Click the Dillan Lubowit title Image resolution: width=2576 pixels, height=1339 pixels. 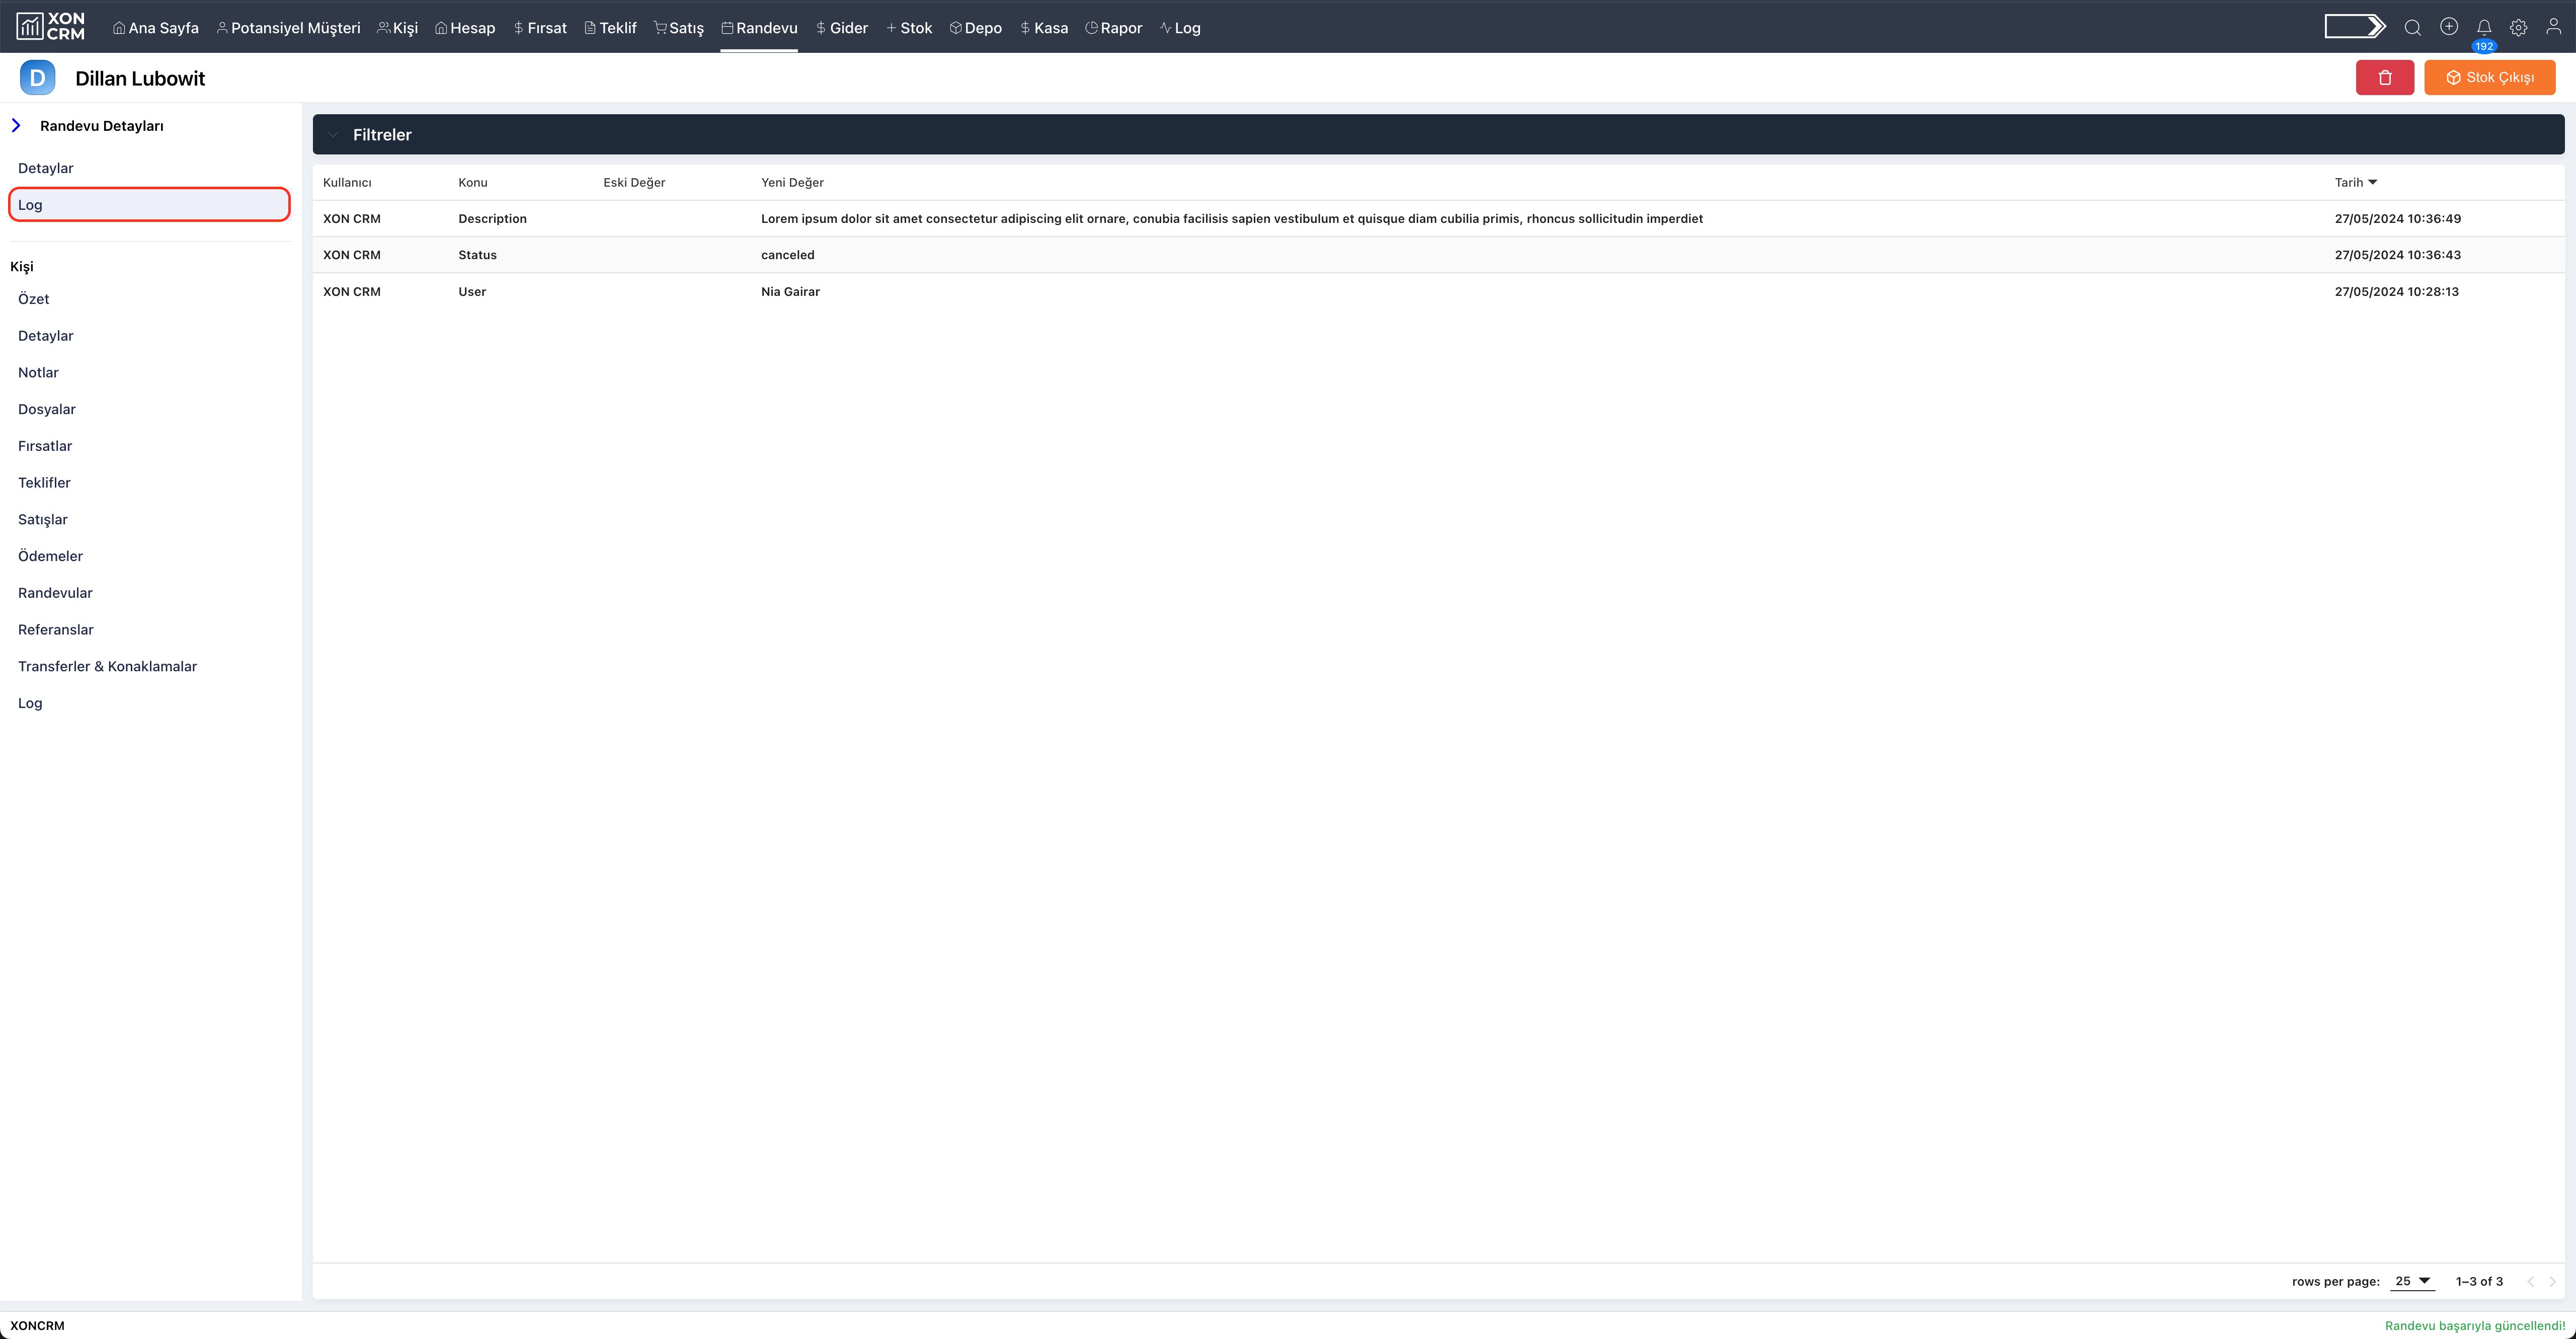click(140, 78)
